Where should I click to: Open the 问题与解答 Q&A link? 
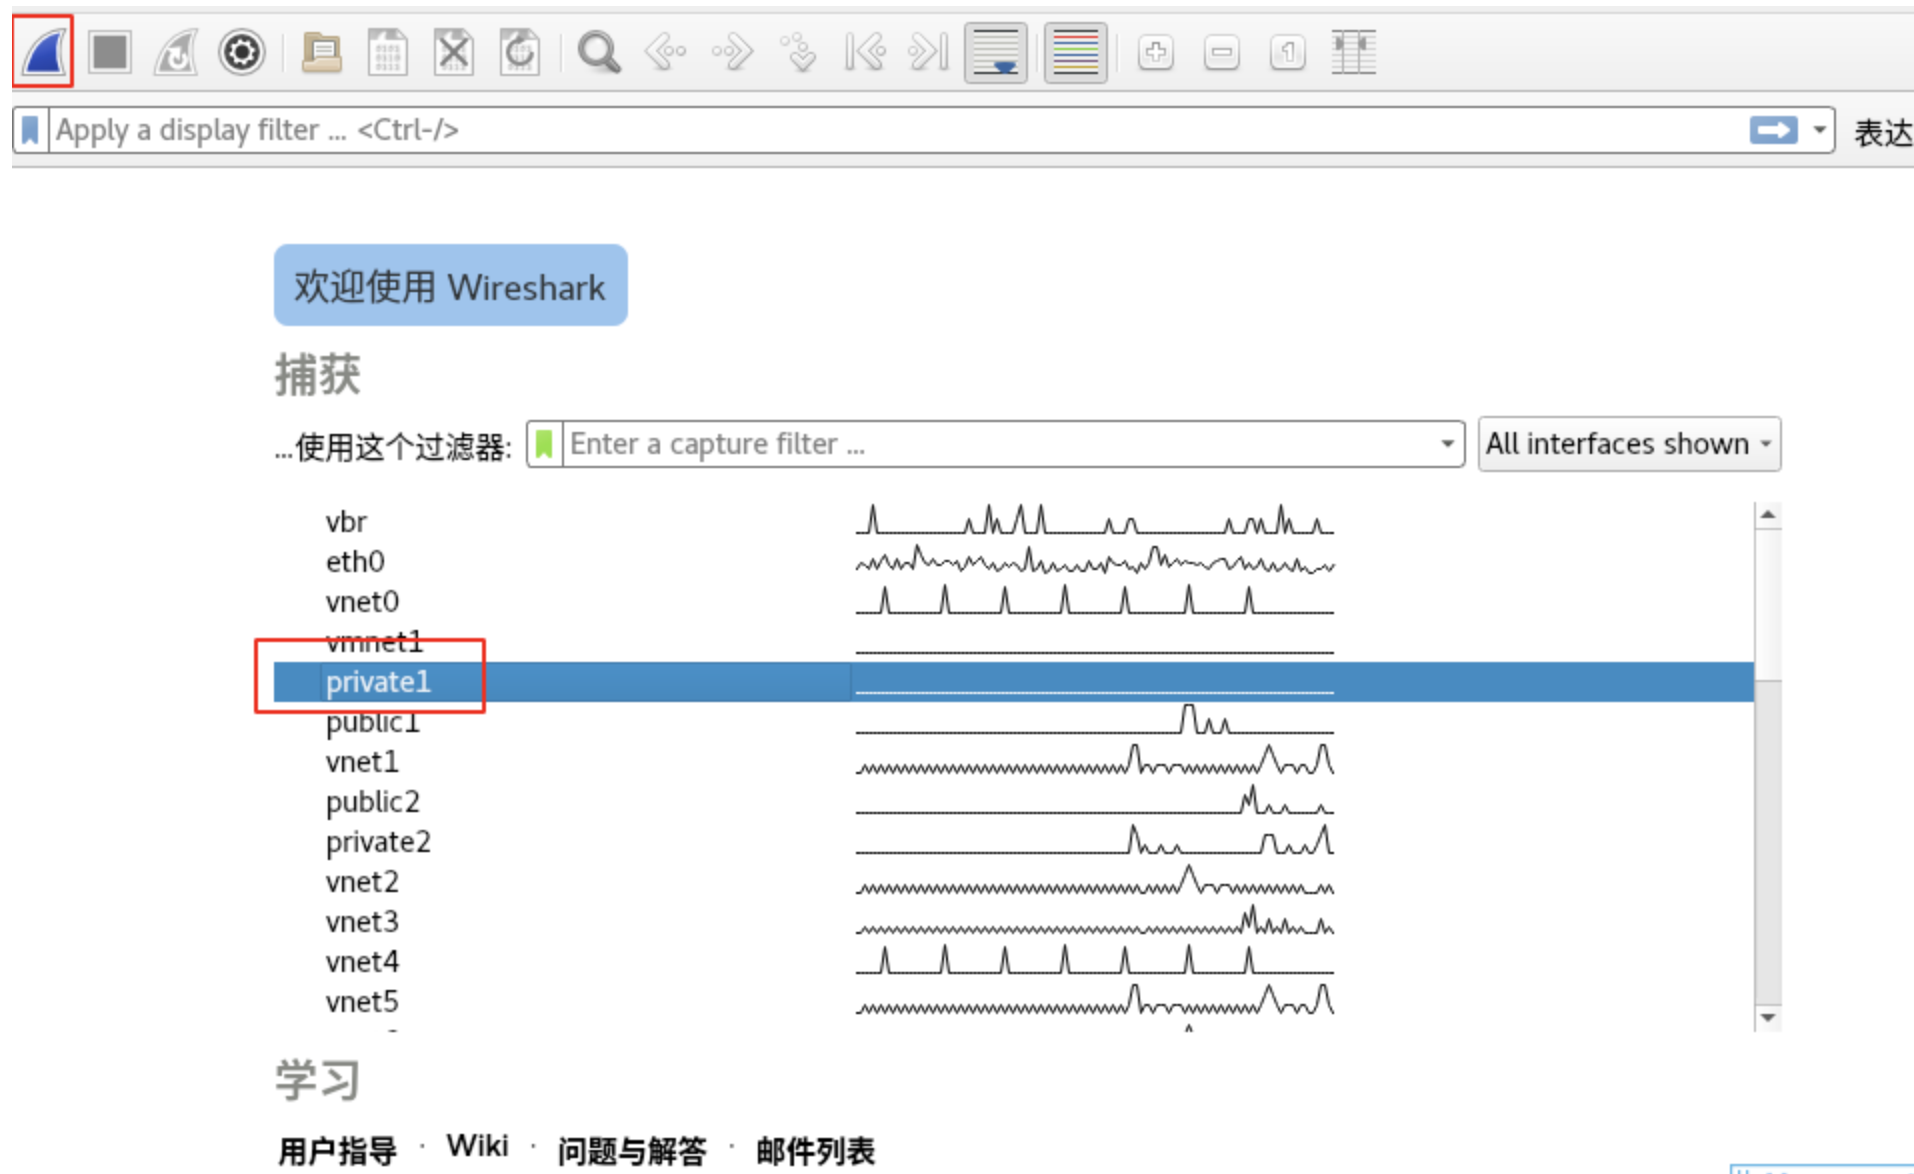pos(631,1150)
